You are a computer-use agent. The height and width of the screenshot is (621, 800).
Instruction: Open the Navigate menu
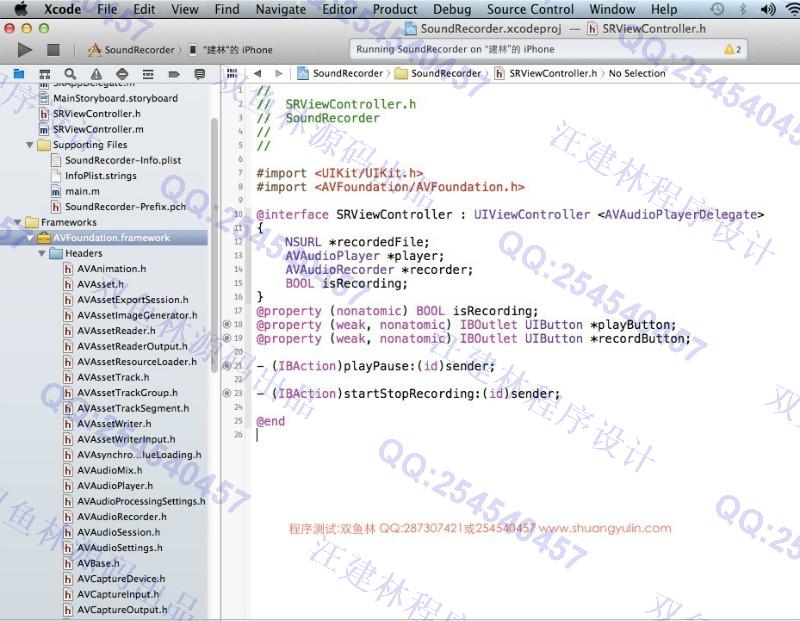(x=281, y=9)
